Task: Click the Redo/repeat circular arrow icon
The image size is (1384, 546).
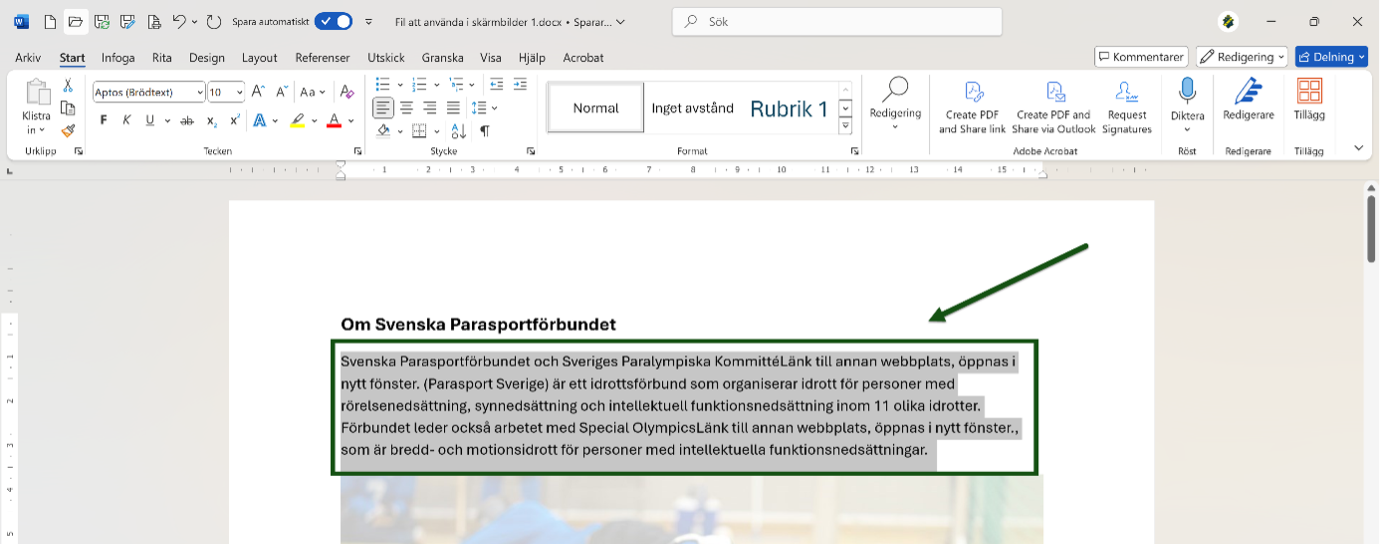Action: coord(213,22)
